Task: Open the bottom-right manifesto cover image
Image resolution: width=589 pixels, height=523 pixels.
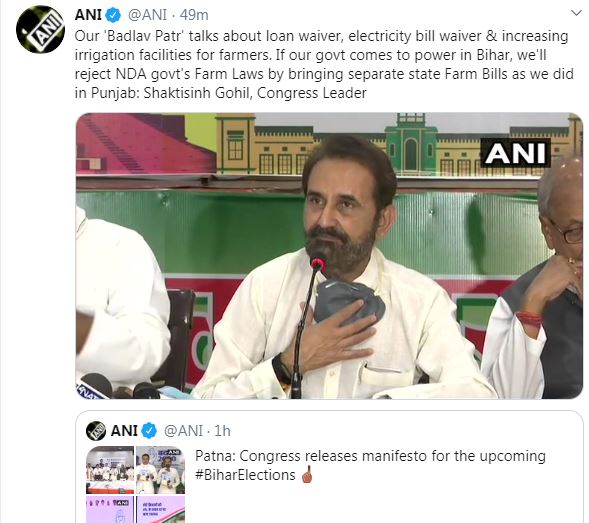Action: click(160, 509)
